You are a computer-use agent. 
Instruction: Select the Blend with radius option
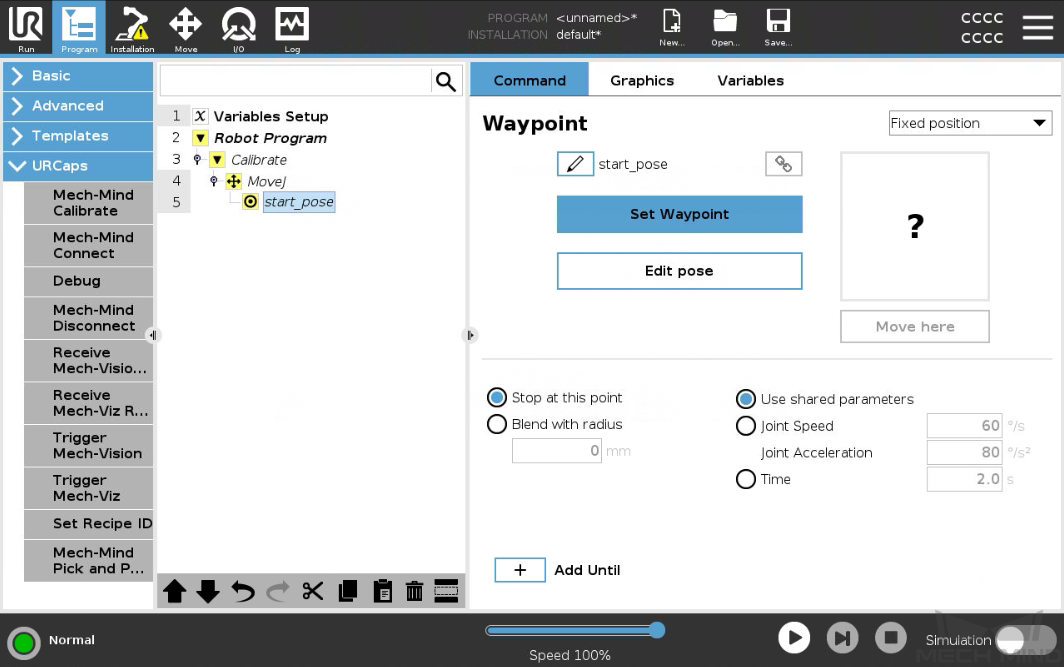(497, 424)
